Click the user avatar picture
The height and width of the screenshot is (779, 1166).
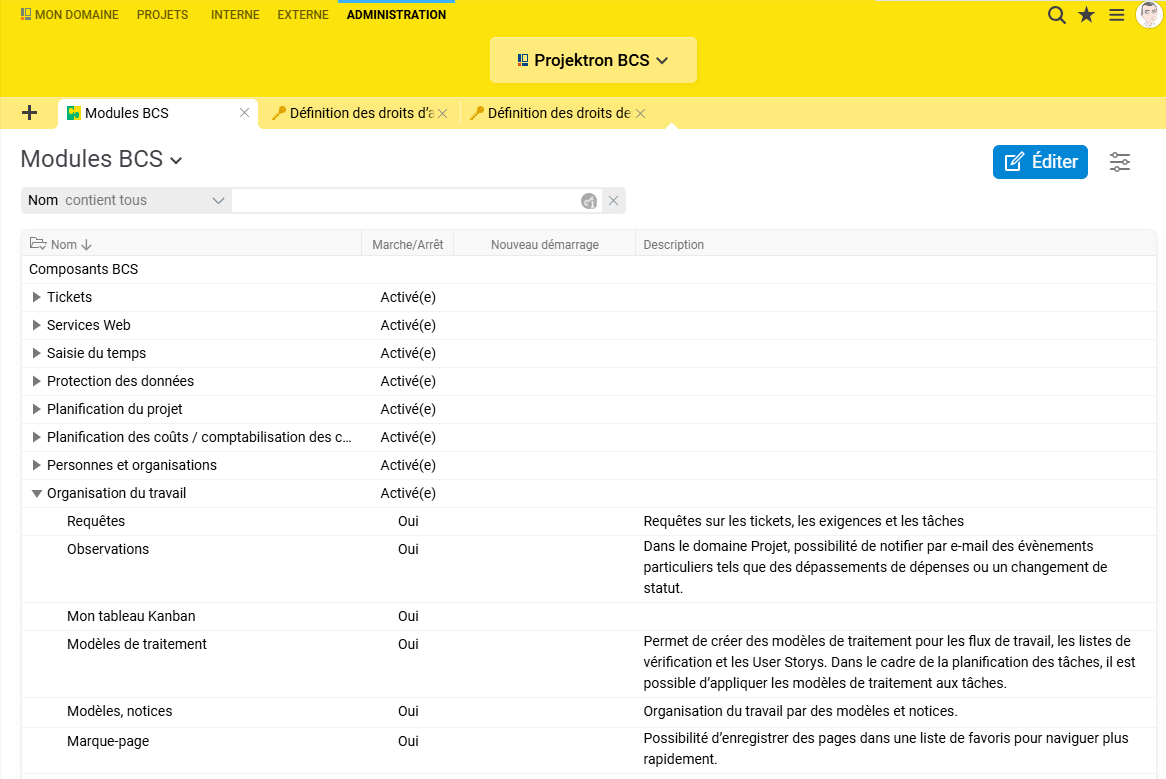point(1149,14)
